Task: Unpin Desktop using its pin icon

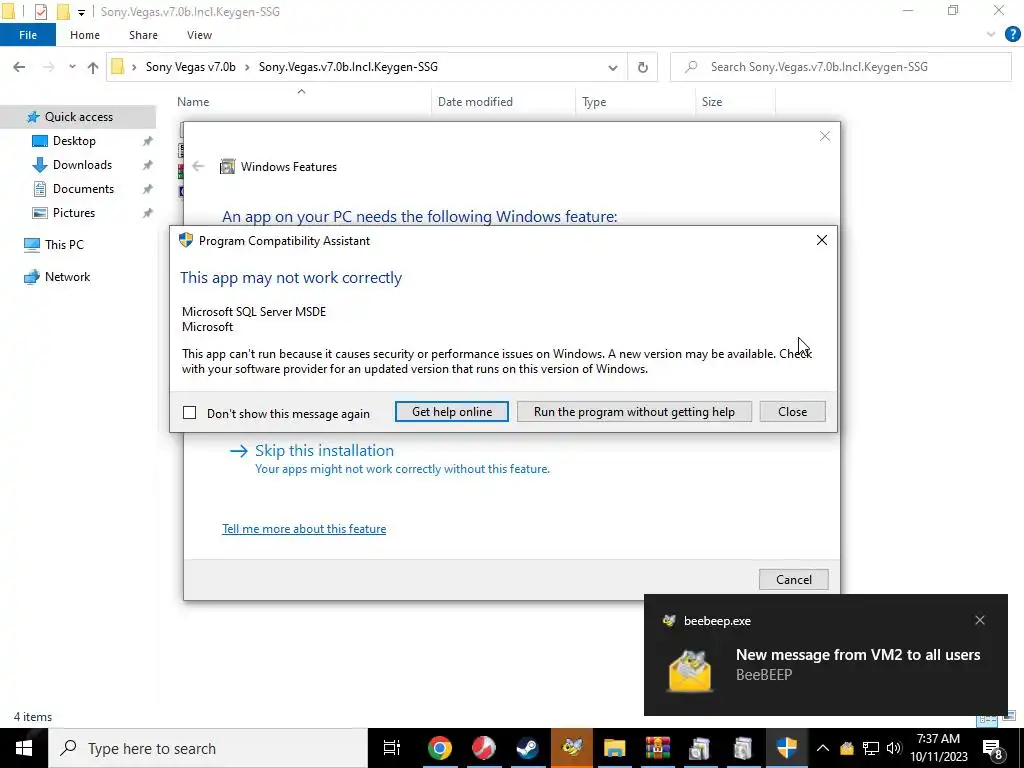Action: pyautogui.click(x=148, y=141)
